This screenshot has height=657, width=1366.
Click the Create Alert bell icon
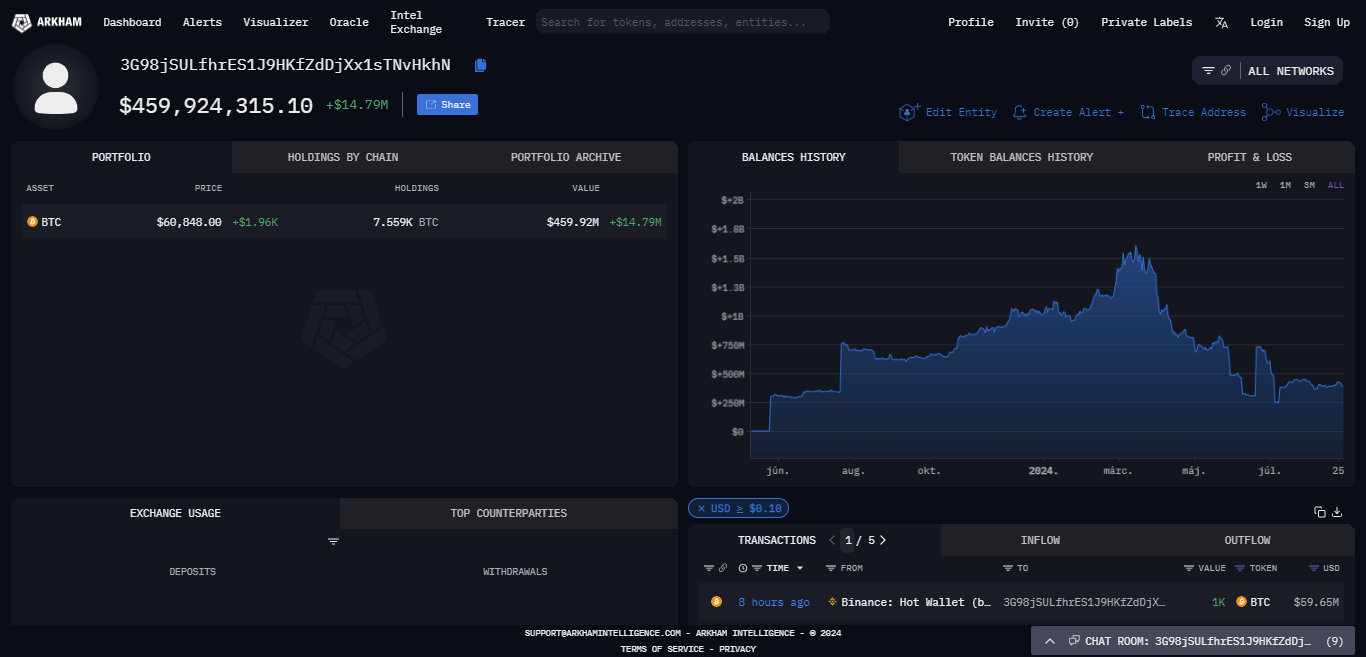[1020, 112]
